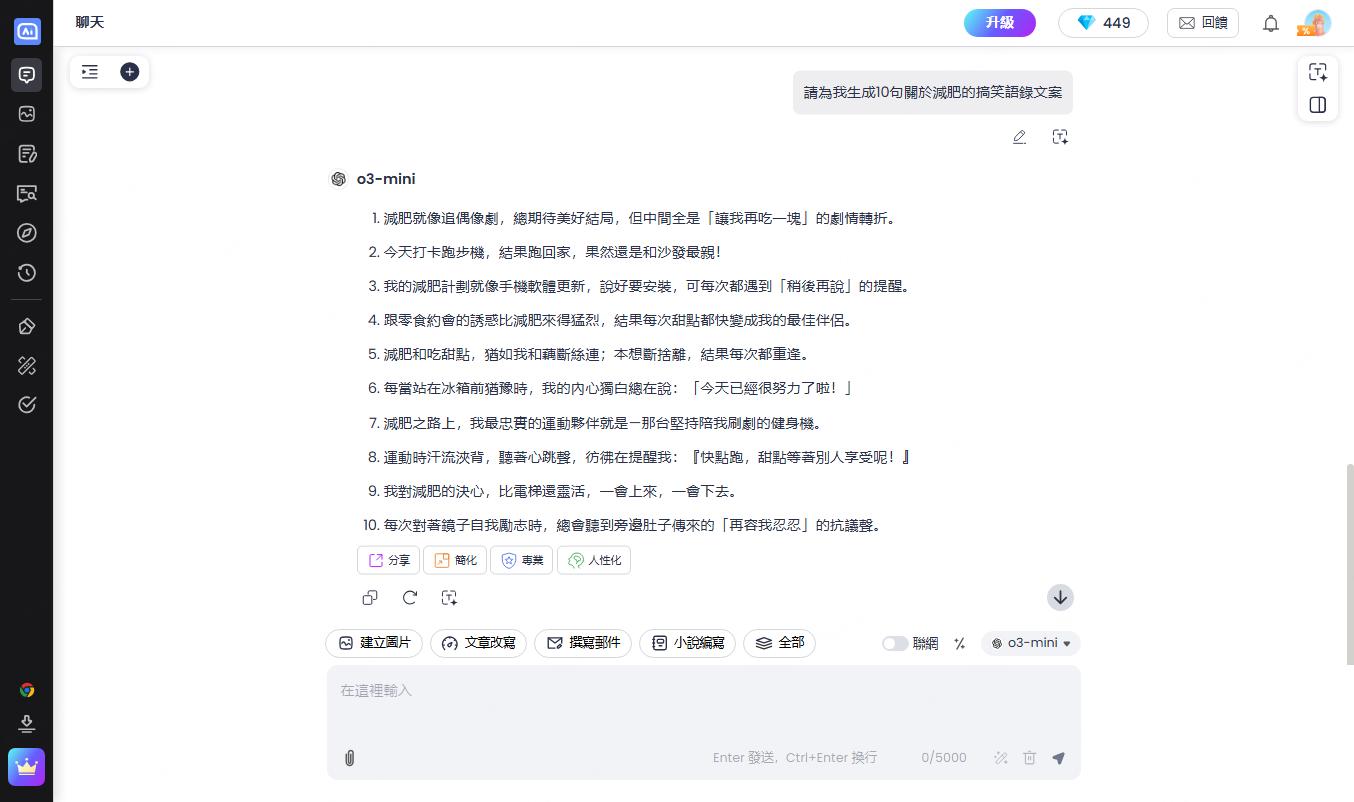Viewport: 1354px width, 802px height.
Task: Jump to bottom with down arrow button
Action: [1060, 598]
